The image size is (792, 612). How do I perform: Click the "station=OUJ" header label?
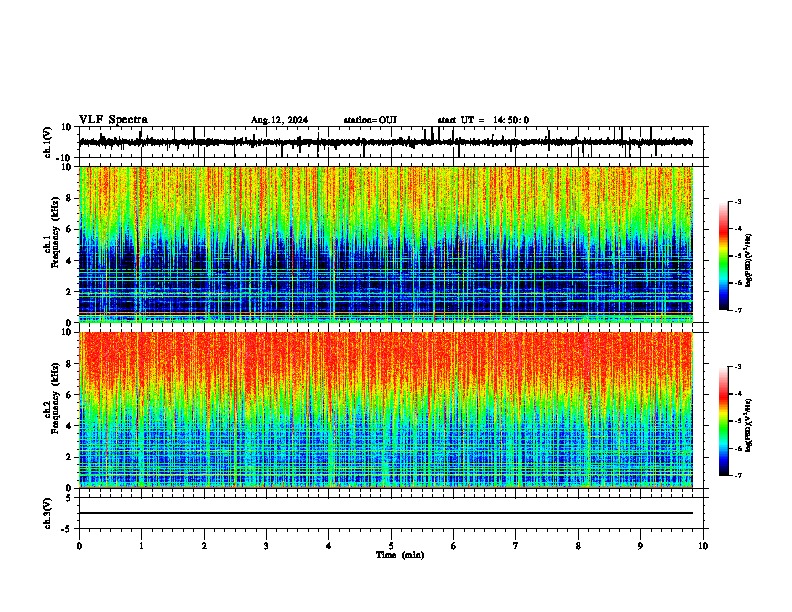[x=370, y=120]
